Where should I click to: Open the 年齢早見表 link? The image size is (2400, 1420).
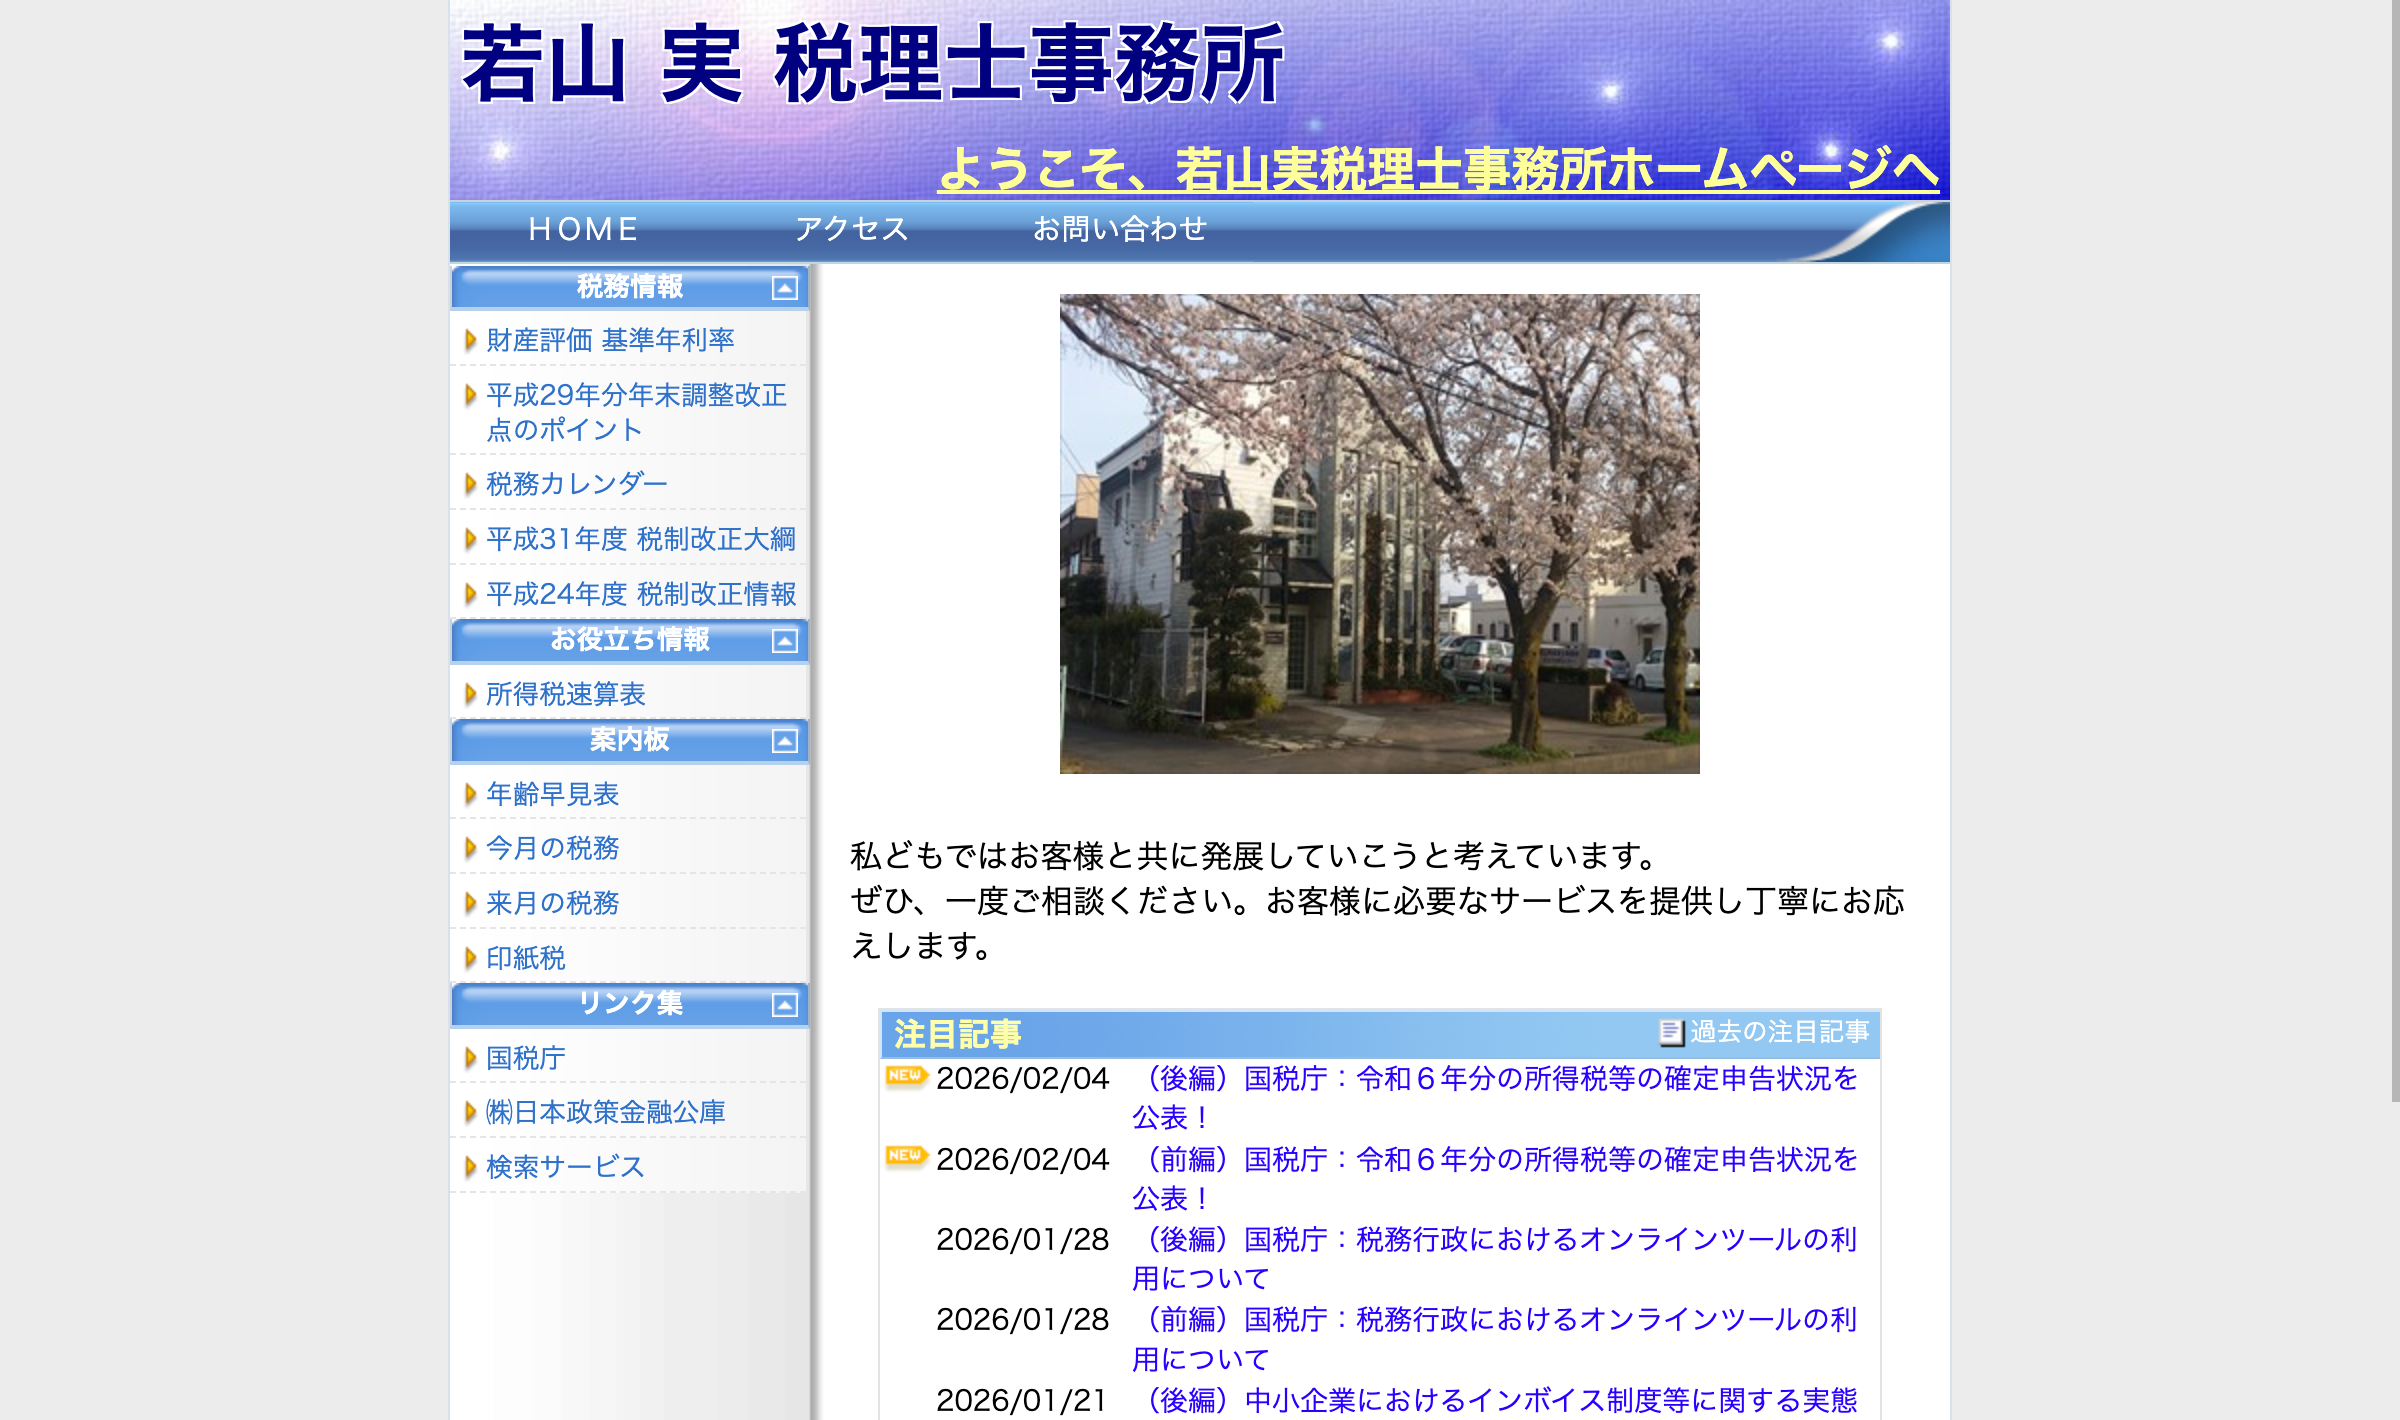tap(552, 794)
